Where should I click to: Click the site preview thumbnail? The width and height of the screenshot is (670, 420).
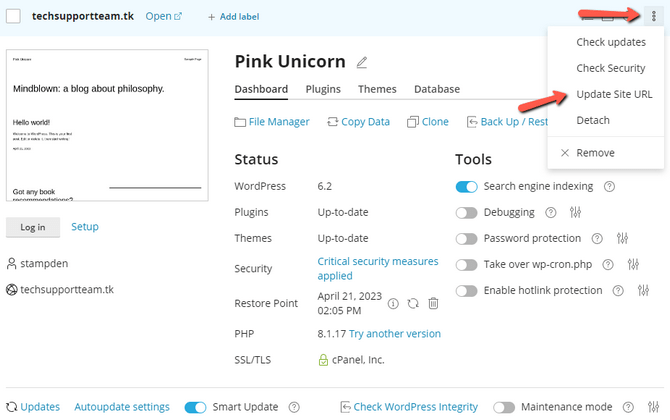click(x=106, y=126)
